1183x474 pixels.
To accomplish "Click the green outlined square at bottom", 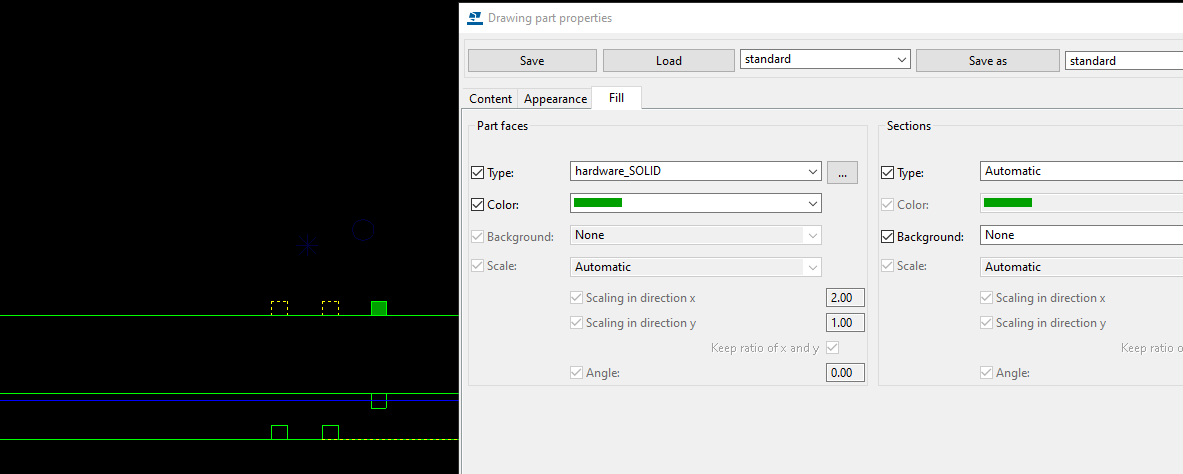I will click(x=330, y=432).
